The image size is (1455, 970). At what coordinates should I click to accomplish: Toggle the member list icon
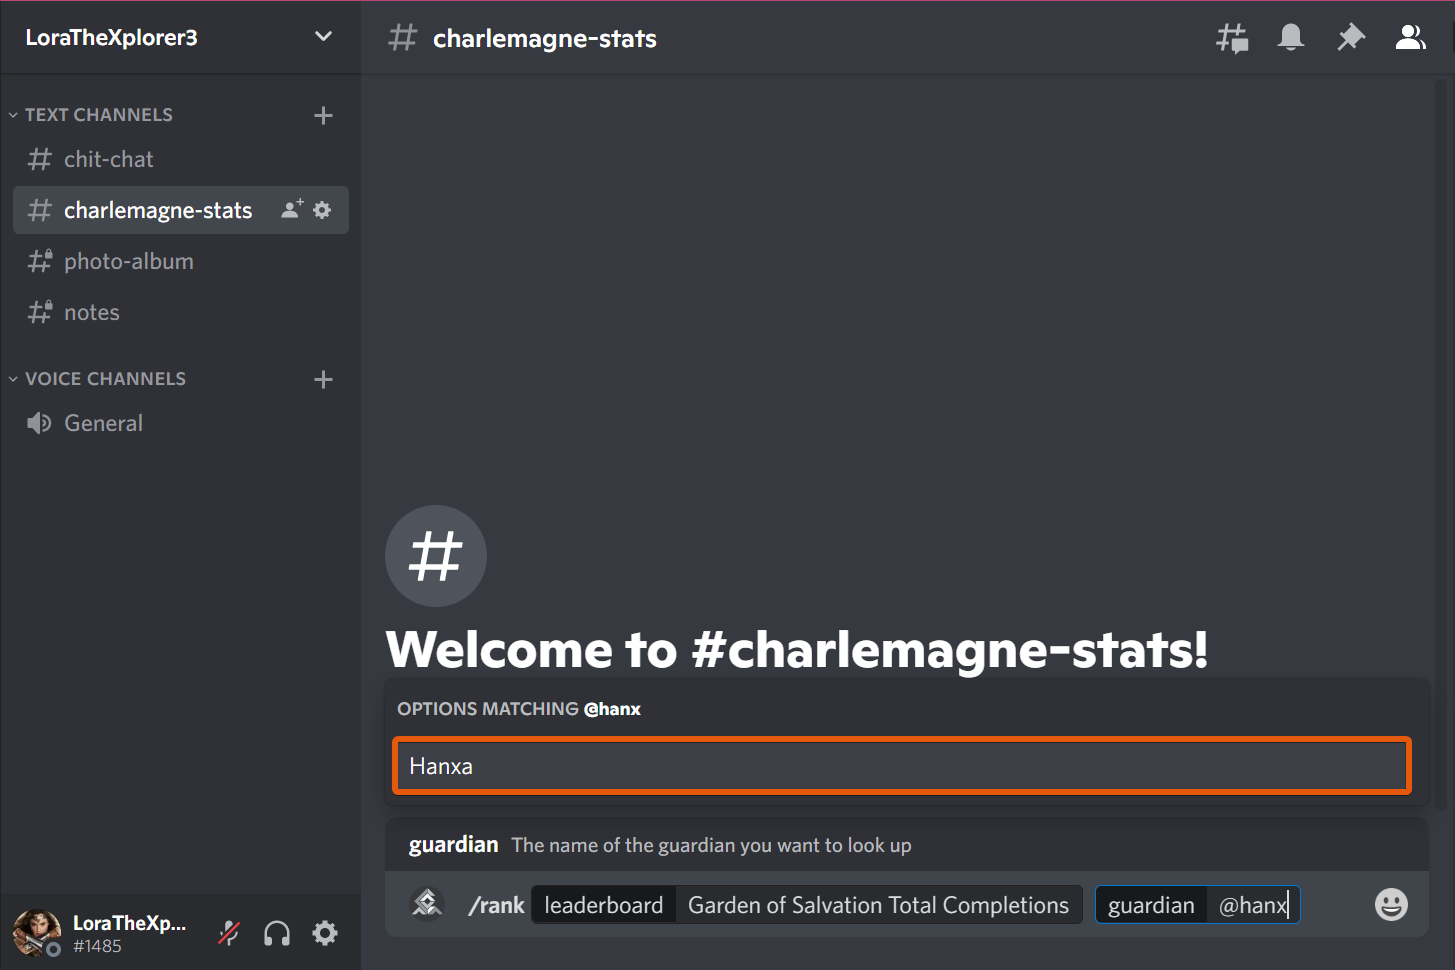click(x=1410, y=37)
